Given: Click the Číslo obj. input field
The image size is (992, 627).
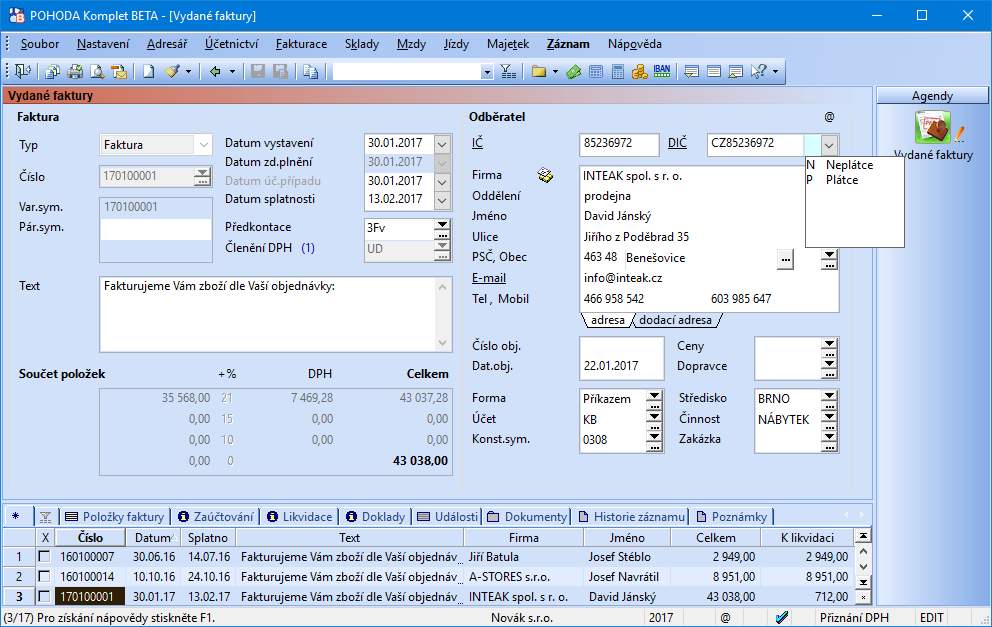Looking at the screenshot, I should pos(622,346).
